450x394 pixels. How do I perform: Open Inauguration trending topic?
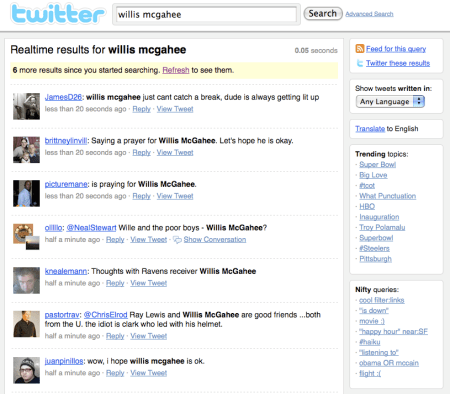point(379,217)
